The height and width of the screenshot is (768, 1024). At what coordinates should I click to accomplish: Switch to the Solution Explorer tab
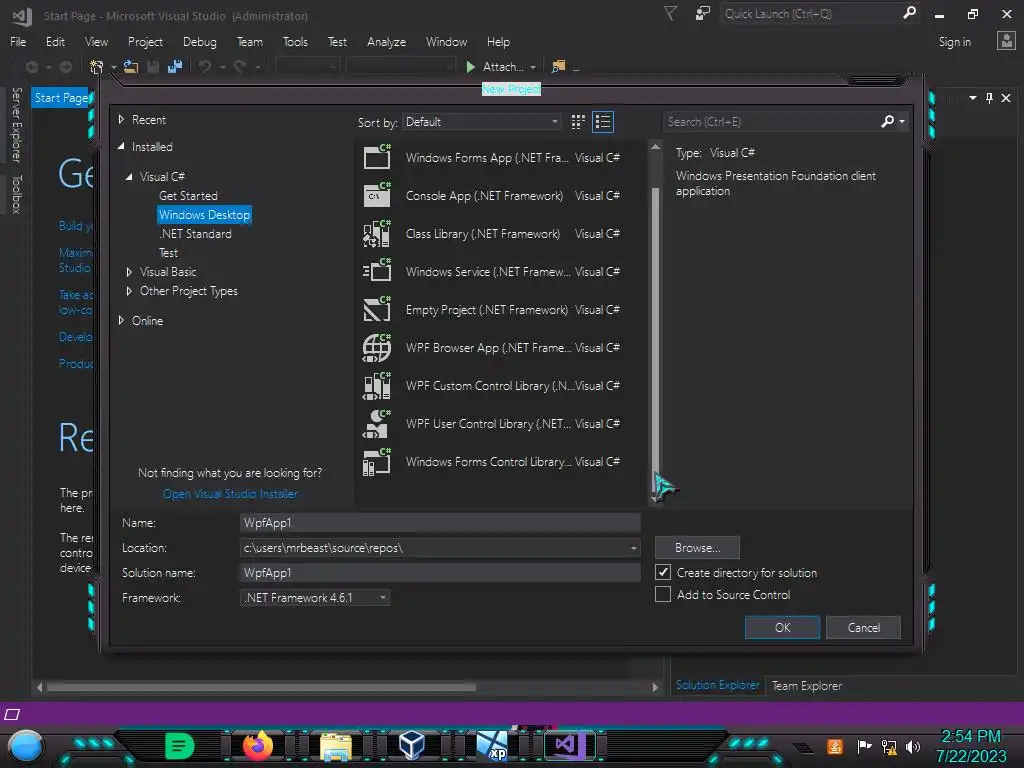point(717,685)
